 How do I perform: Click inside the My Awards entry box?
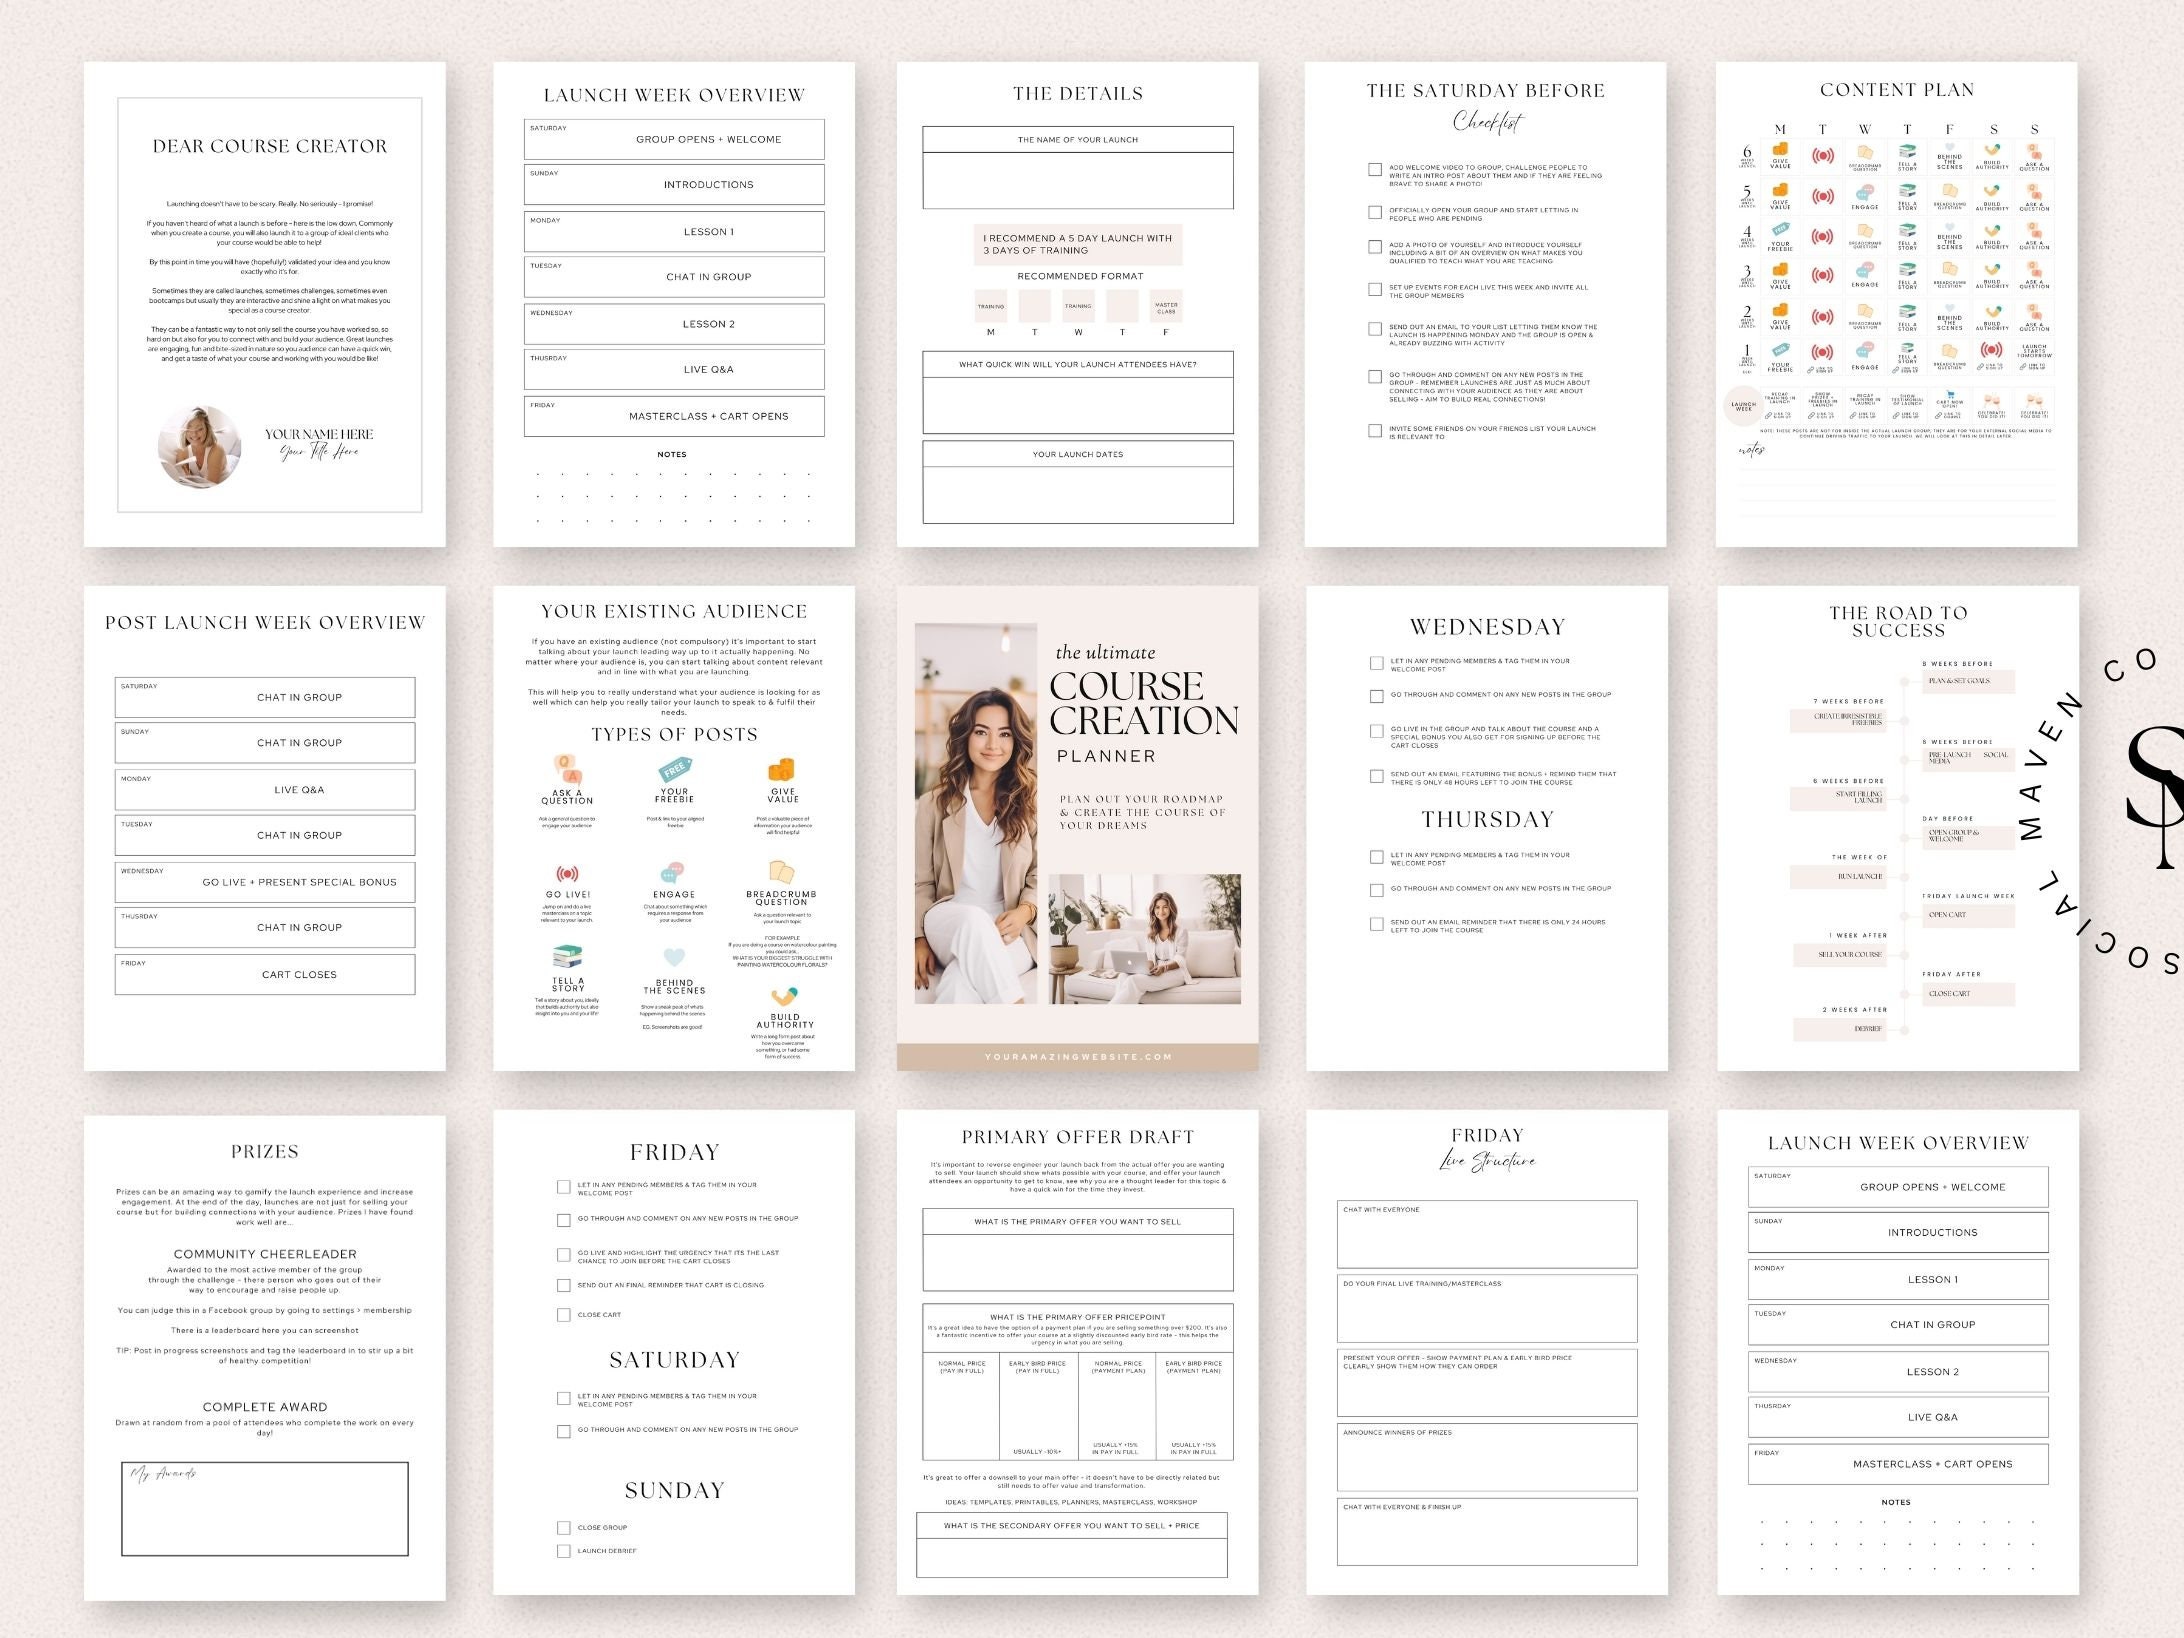(x=265, y=1510)
